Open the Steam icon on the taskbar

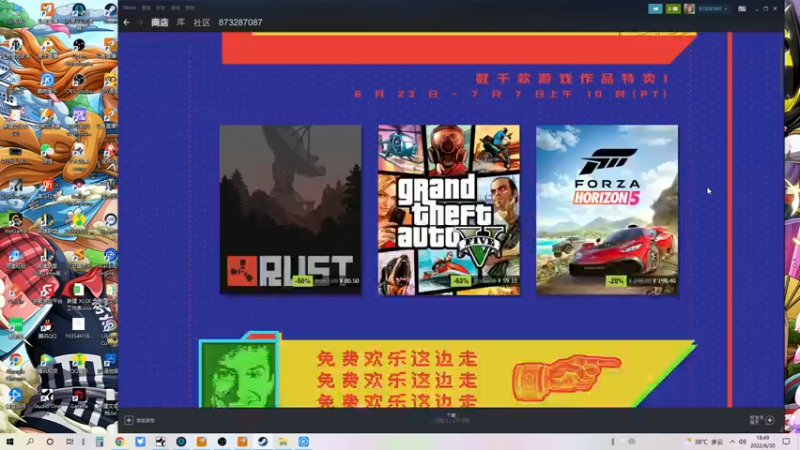[x=263, y=442]
